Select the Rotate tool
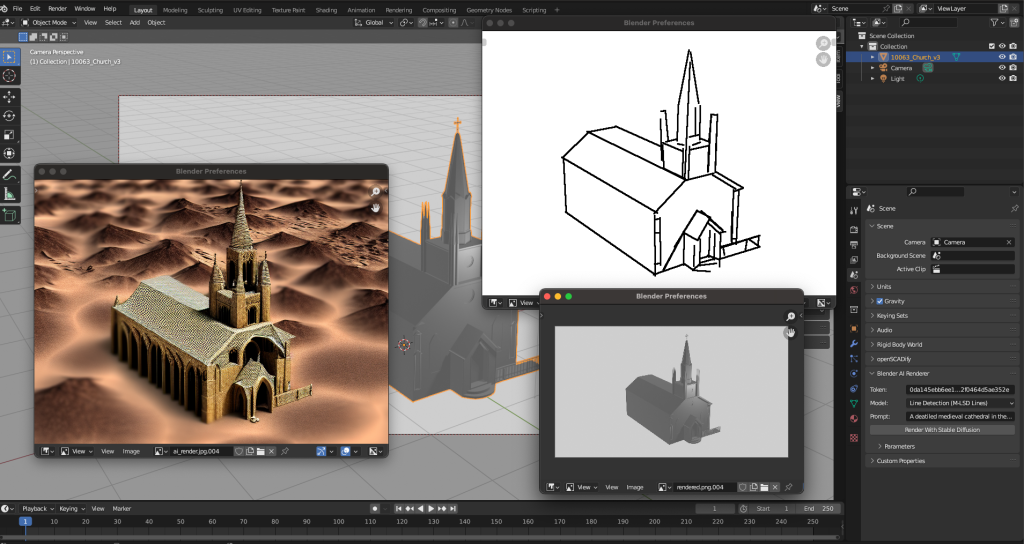 point(10,115)
